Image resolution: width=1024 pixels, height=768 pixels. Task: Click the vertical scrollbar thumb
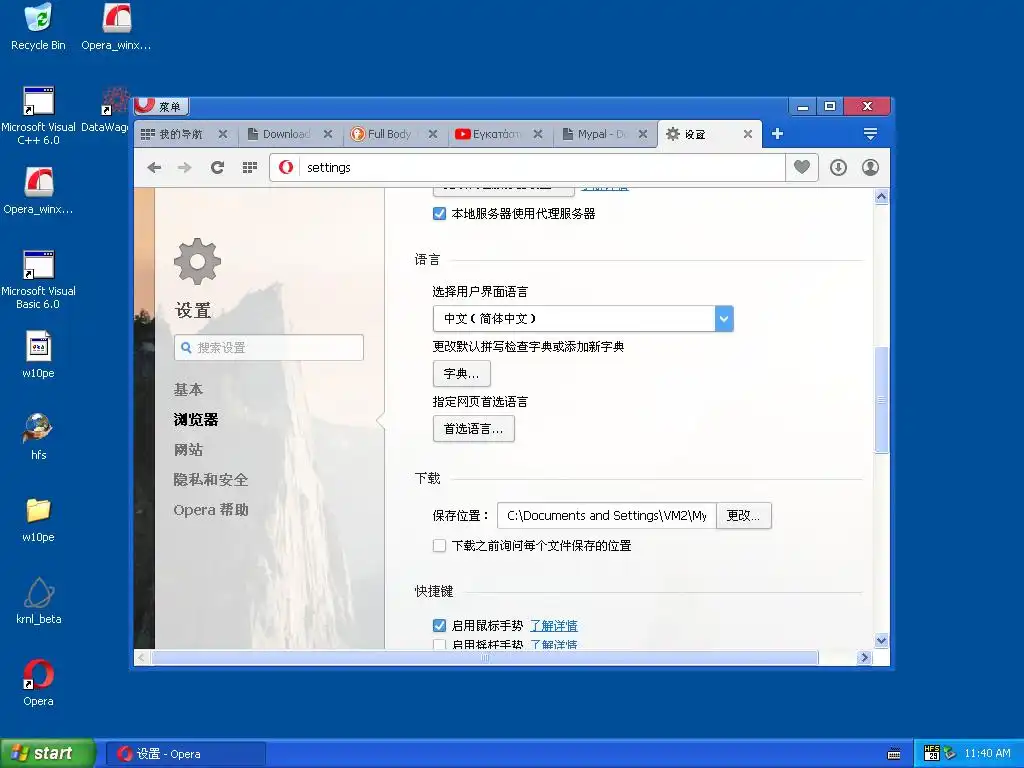[881, 400]
